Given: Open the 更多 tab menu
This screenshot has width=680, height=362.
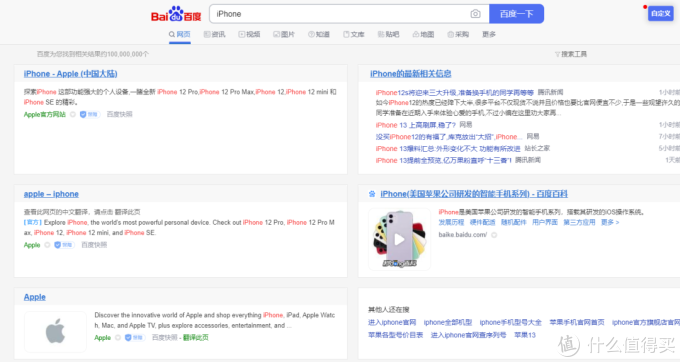Looking at the screenshot, I should point(489,34).
